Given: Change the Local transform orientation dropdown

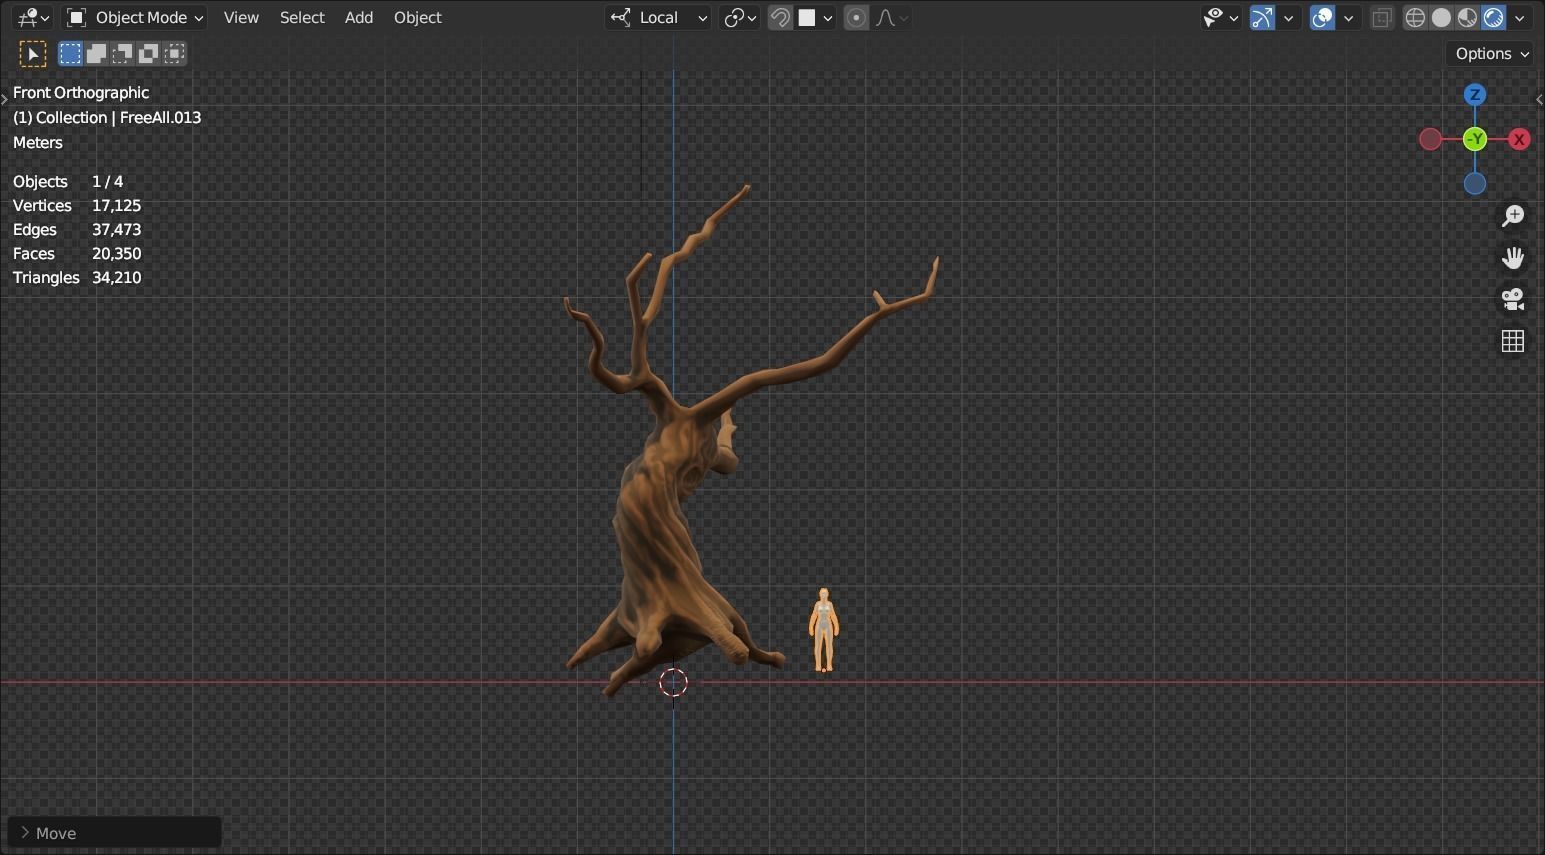Looking at the screenshot, I should (658, 17).
